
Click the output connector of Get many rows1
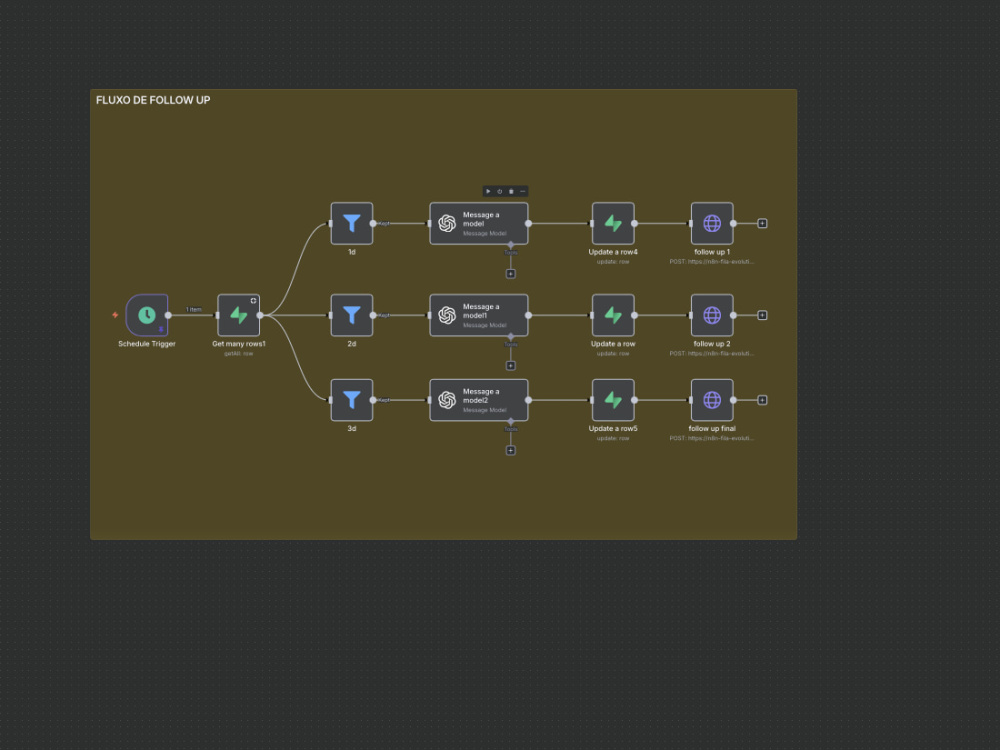click(x=260, y=315)
